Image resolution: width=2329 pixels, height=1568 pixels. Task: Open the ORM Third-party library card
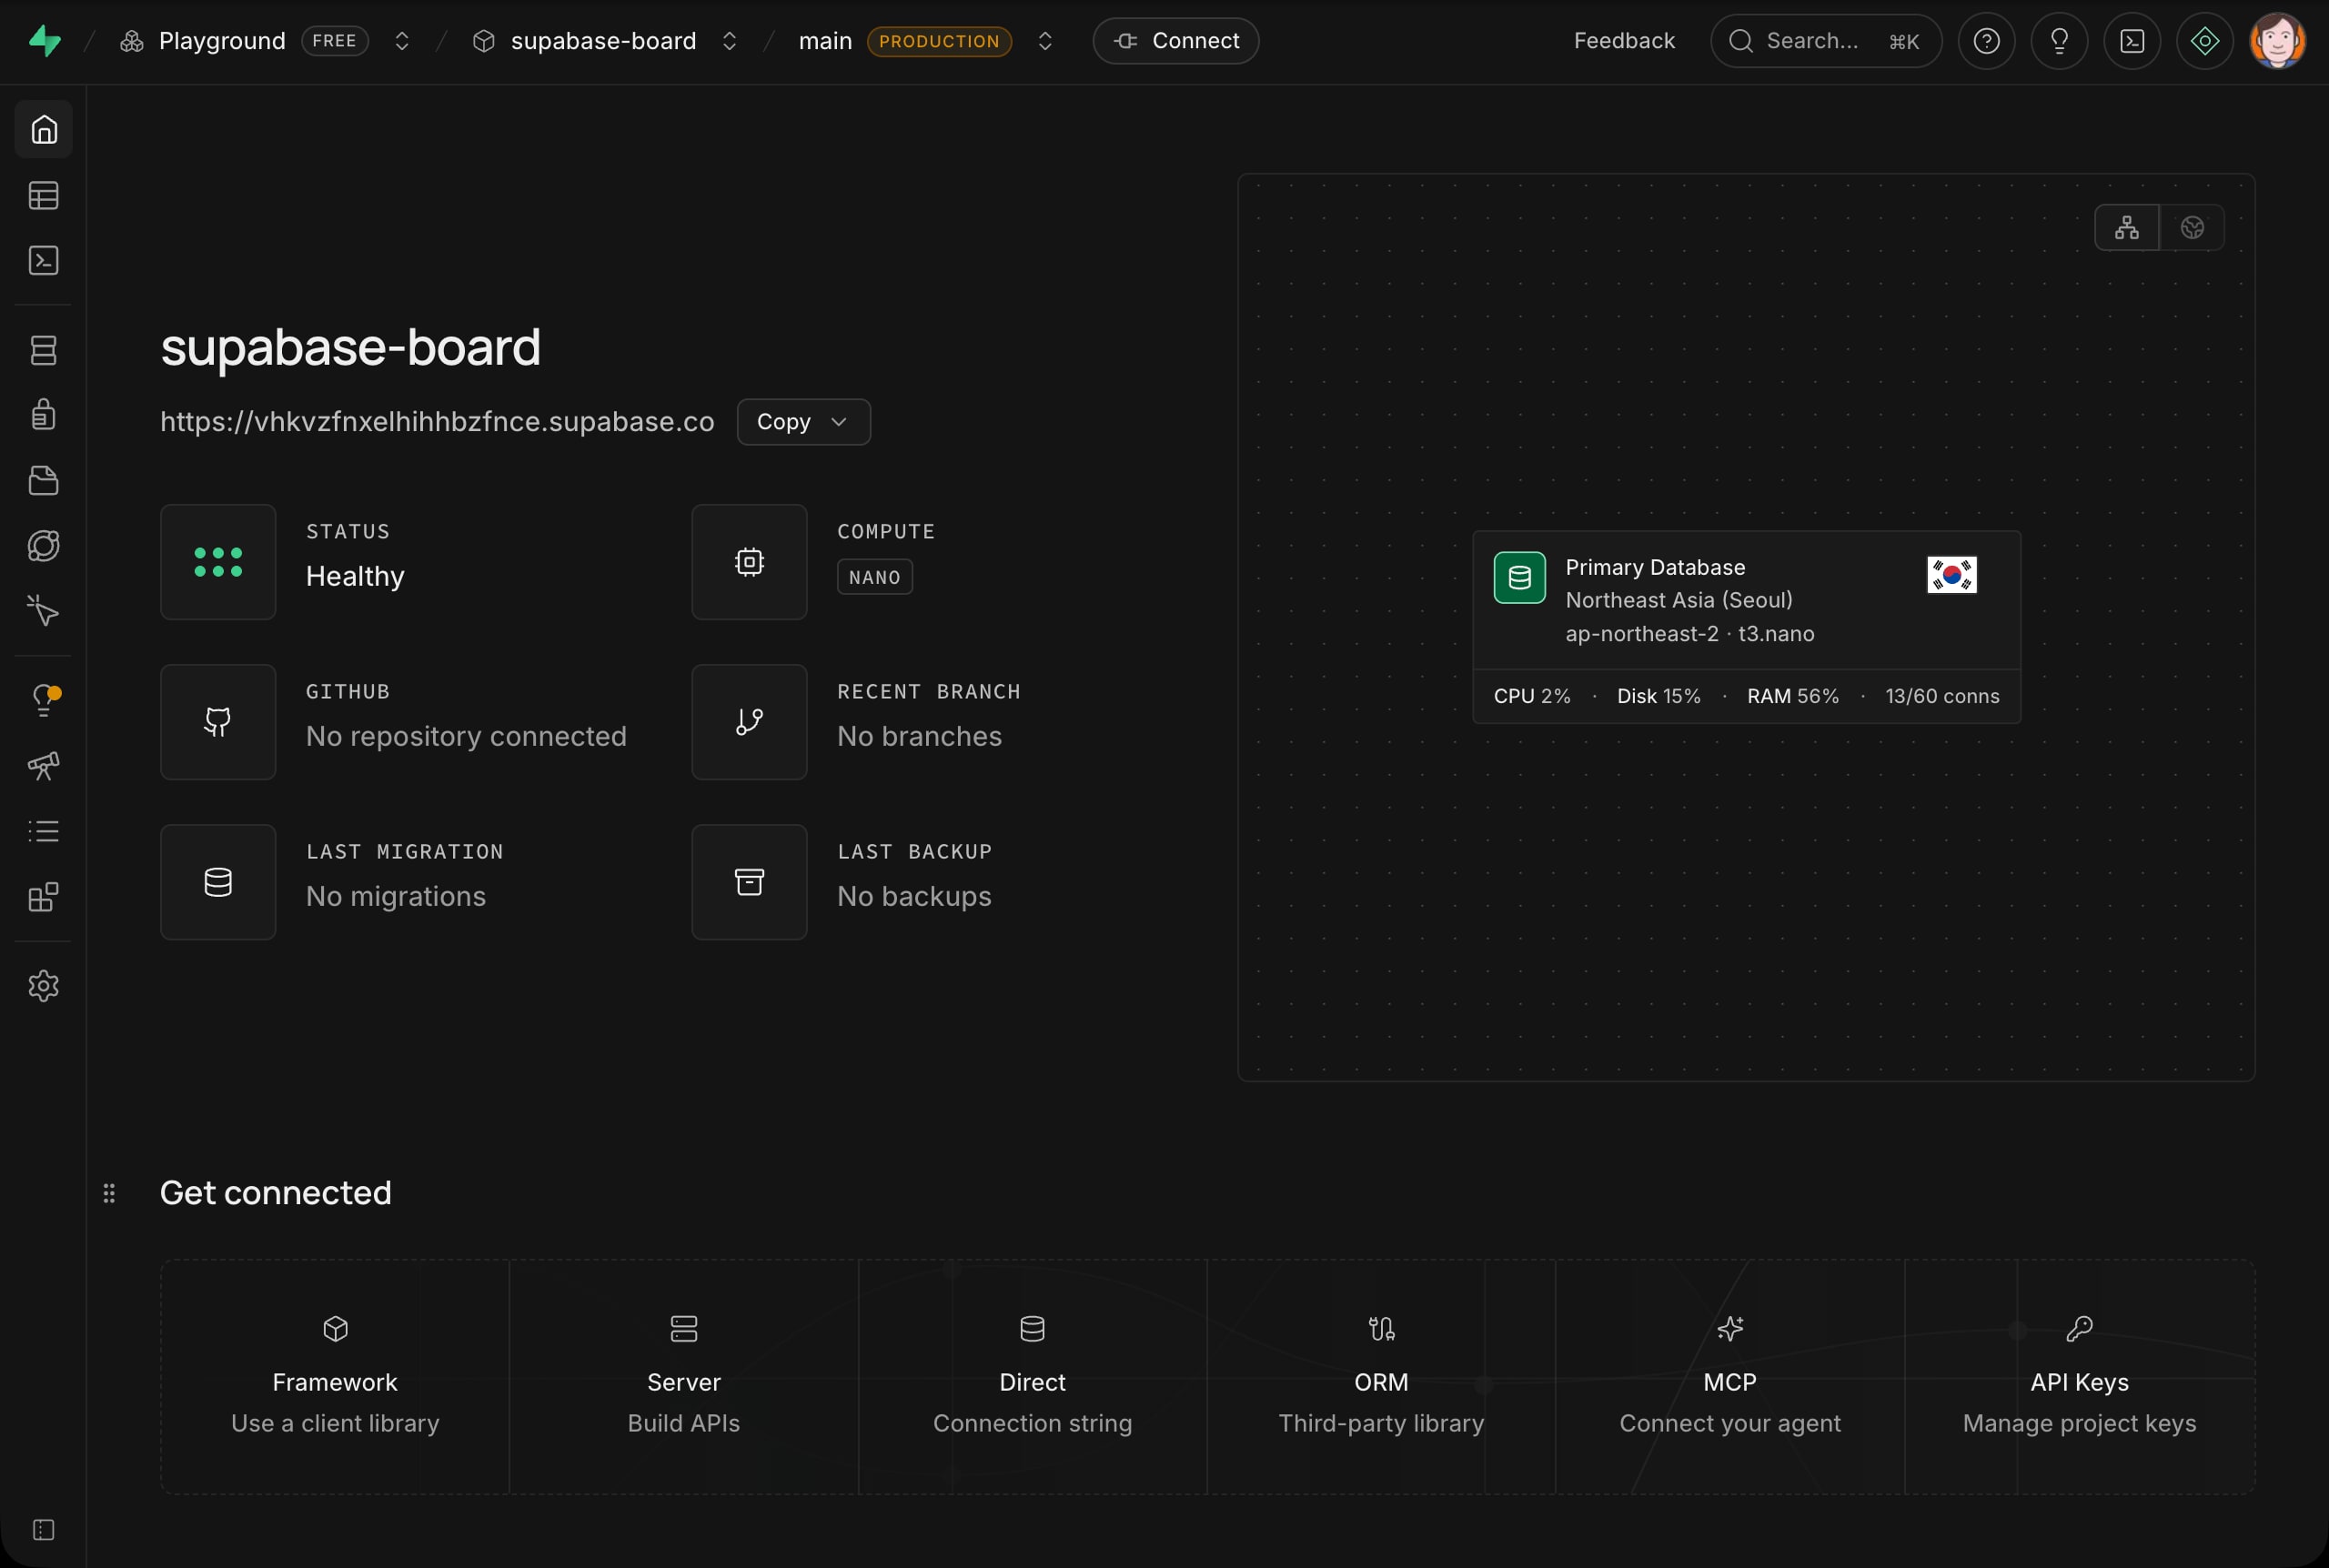tap(1381, 1377)
